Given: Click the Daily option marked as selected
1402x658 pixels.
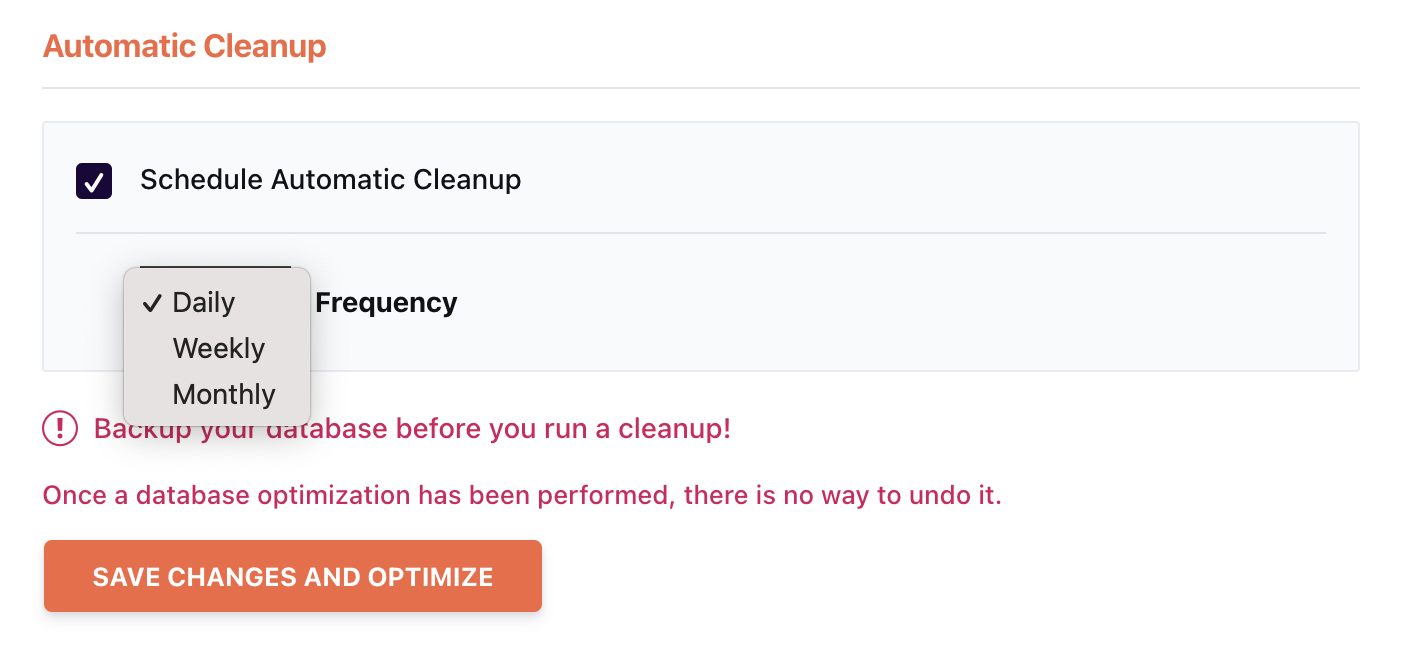Looking at the screenshot, I should (204, 302).
